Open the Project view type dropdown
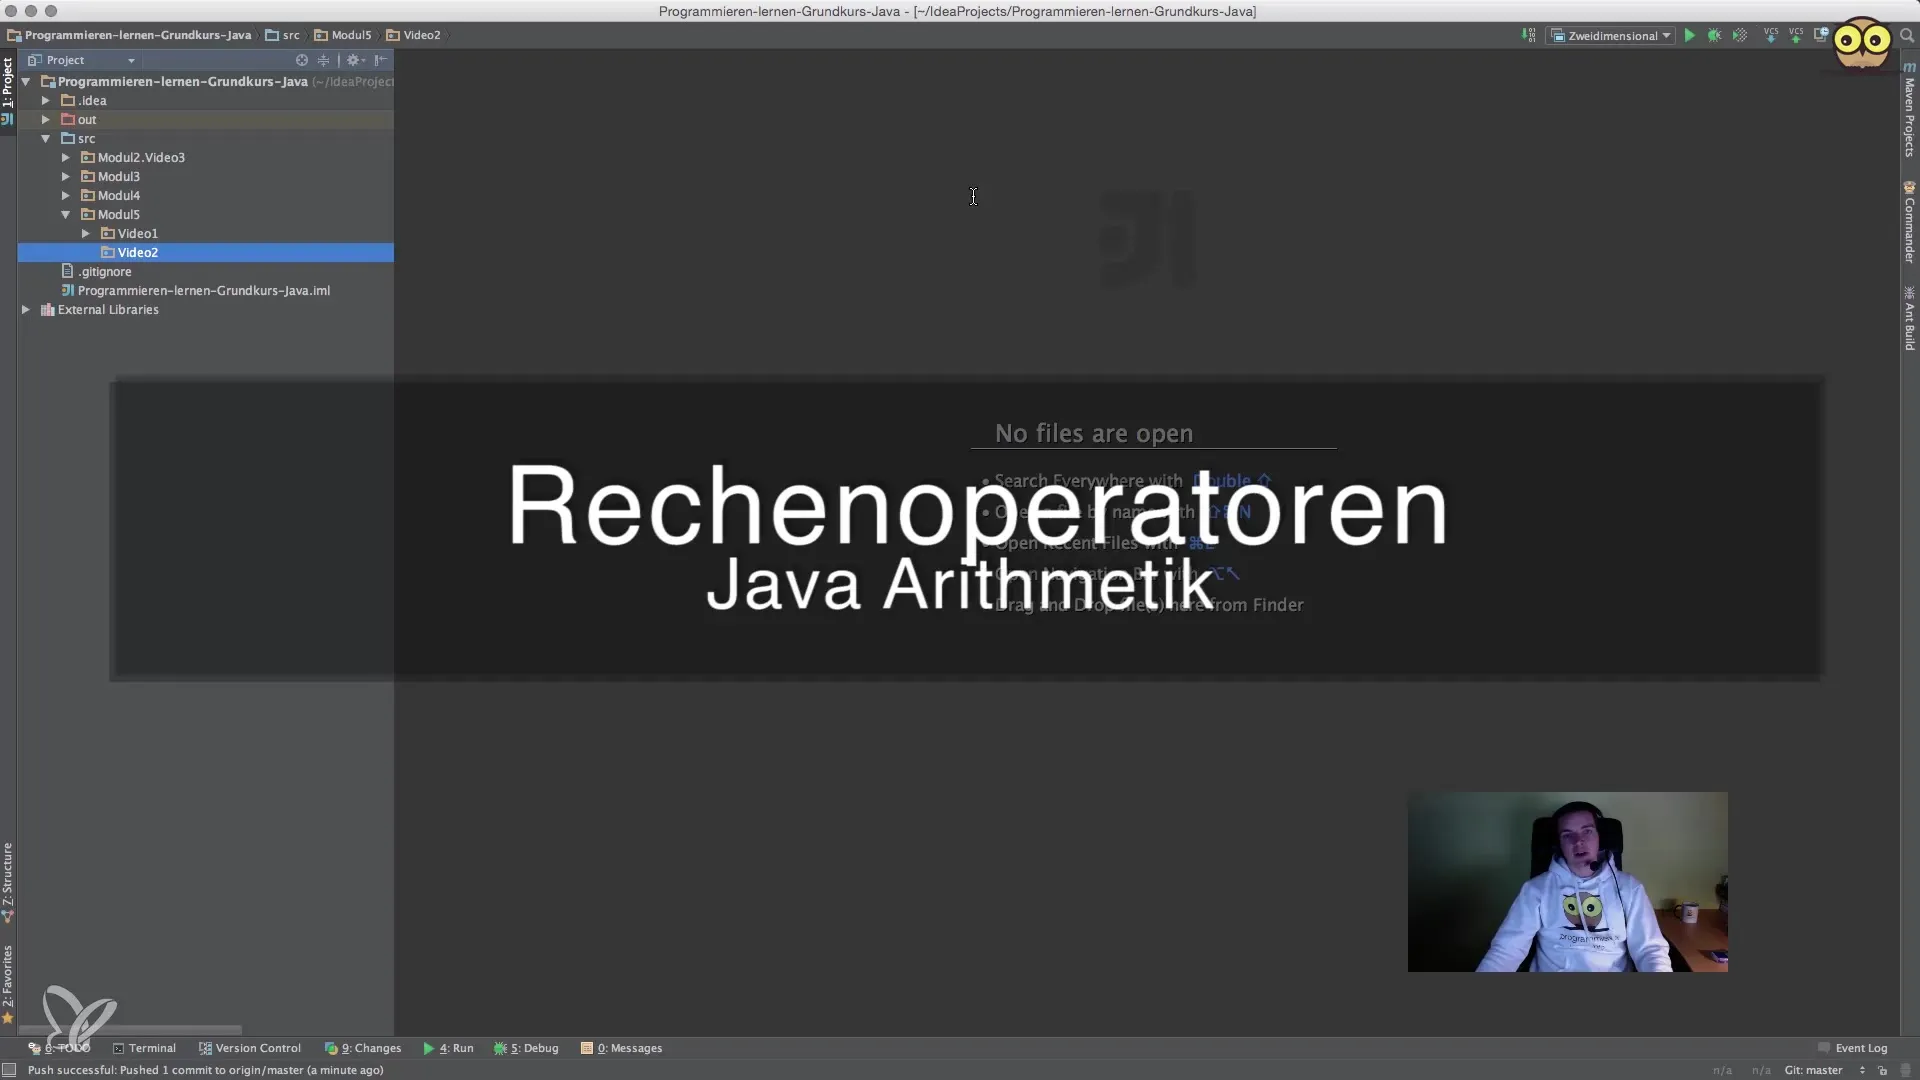Screen dimensions: 1920x1080 81,60
